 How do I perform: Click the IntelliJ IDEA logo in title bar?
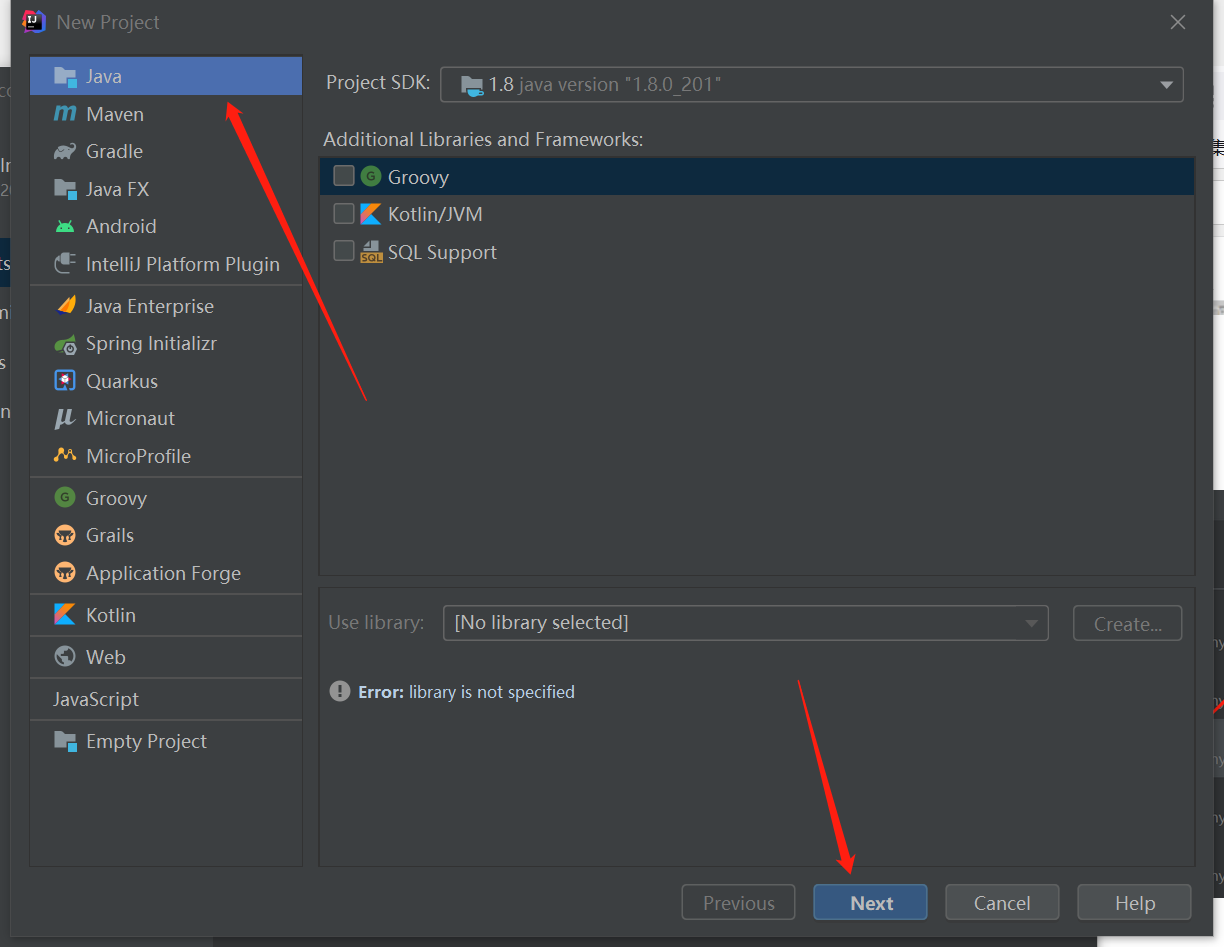pos(34,21)
